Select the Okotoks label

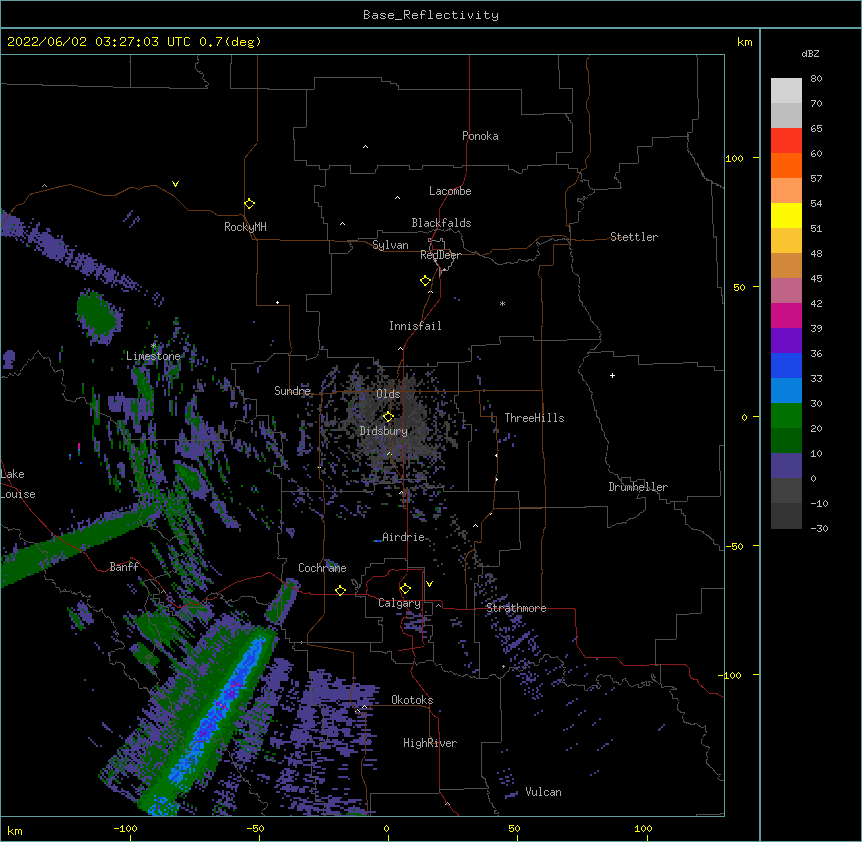pyautogui.click(x=412, y=700)
